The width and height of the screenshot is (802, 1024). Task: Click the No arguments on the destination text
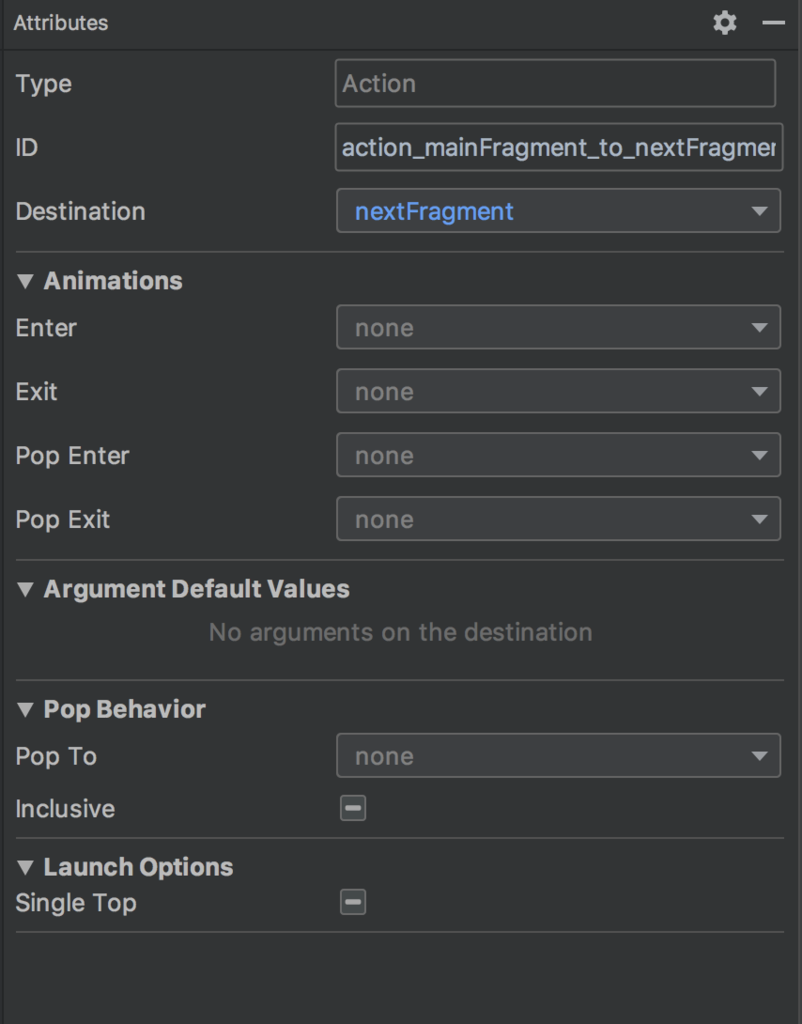click(x=400, y=632)
